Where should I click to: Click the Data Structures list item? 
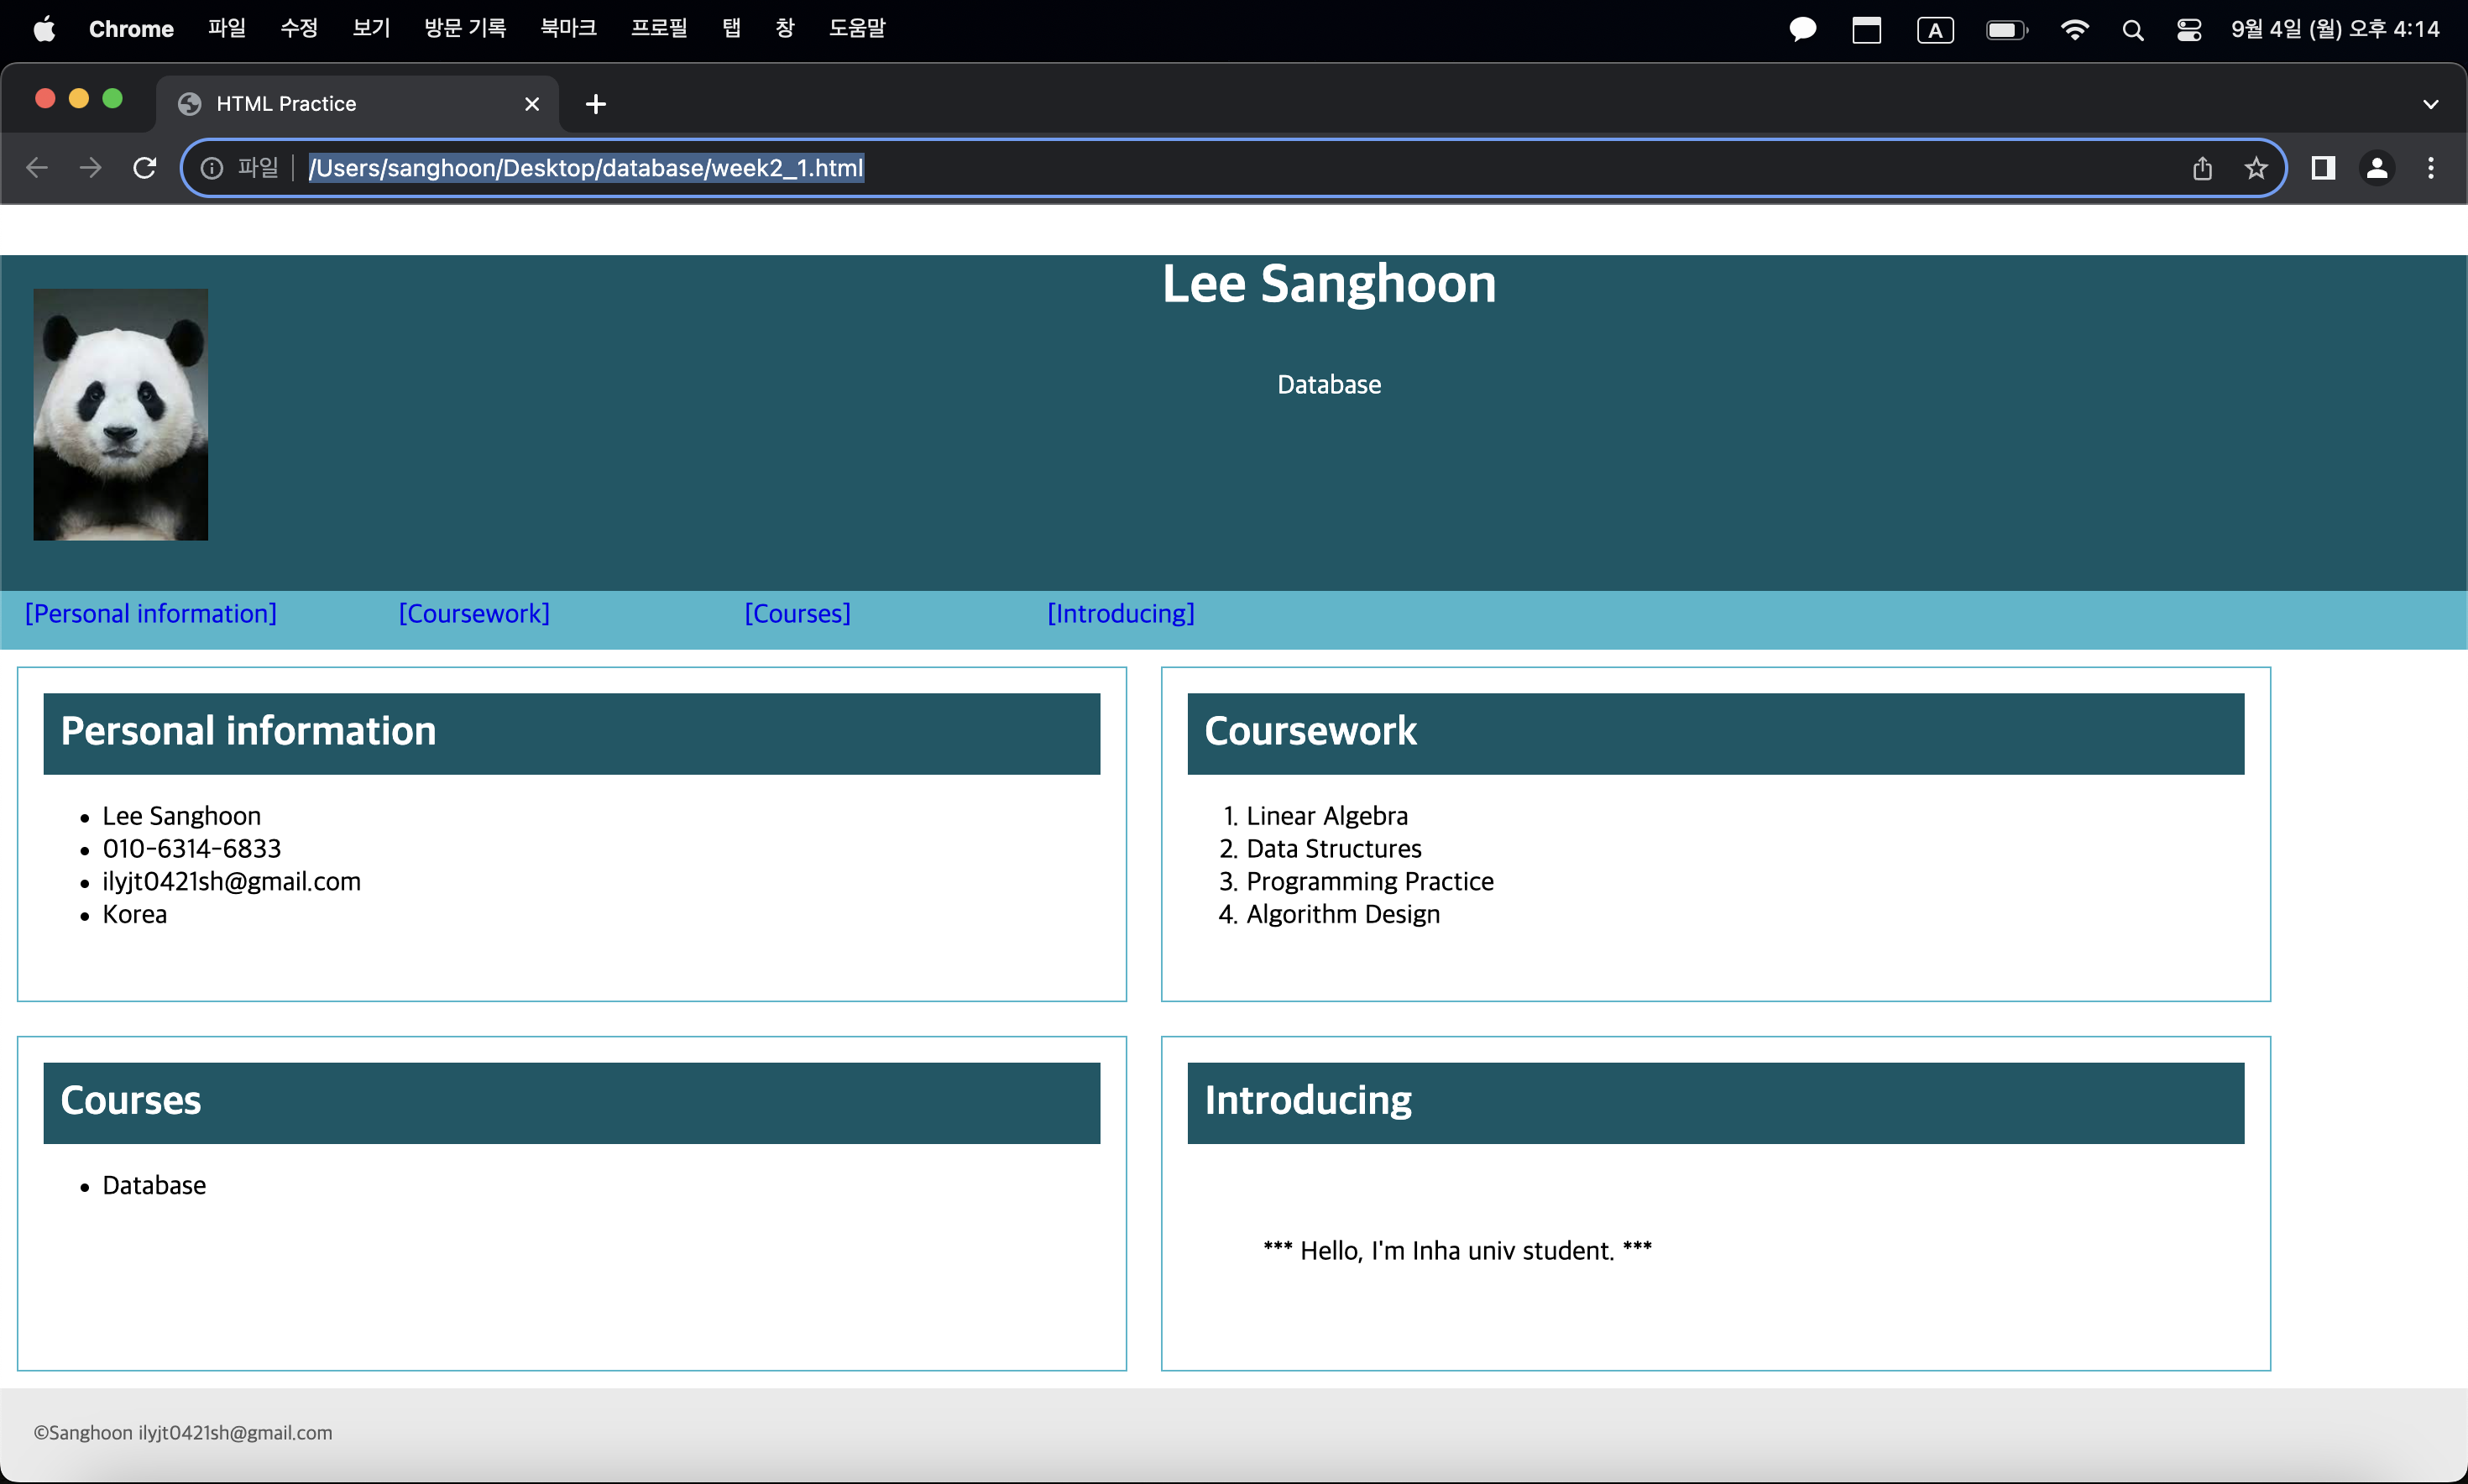pyautogui.click(x=1334, y=849)
